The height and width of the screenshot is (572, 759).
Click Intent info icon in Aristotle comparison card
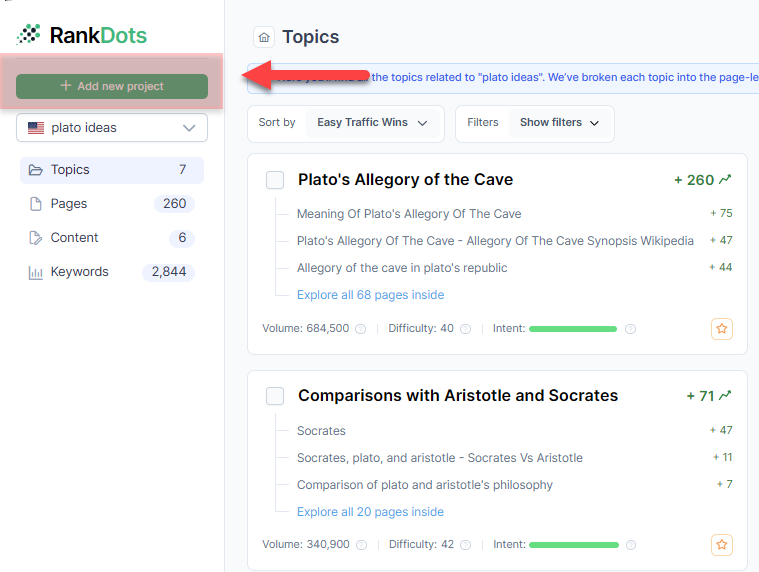point(630,546)
